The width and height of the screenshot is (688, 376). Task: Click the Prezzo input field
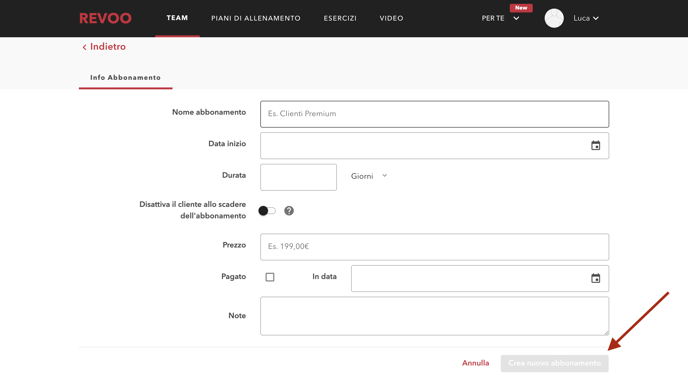tap(434, 247)
